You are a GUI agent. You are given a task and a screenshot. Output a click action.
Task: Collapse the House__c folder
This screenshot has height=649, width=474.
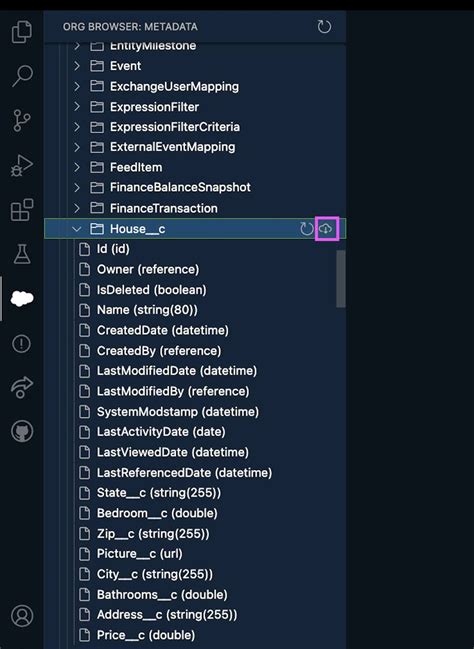(x=77, y=229)
